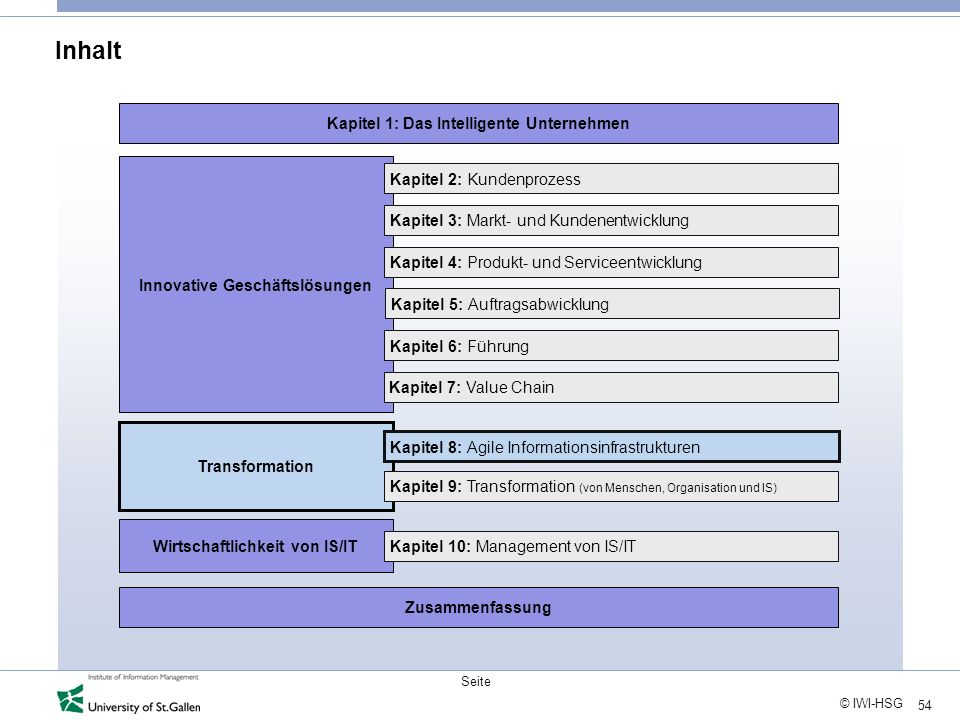This screenshot has width=960, height=720.
Task: Click the 'Inhalt' slide title
Action: tap(88, 50)
